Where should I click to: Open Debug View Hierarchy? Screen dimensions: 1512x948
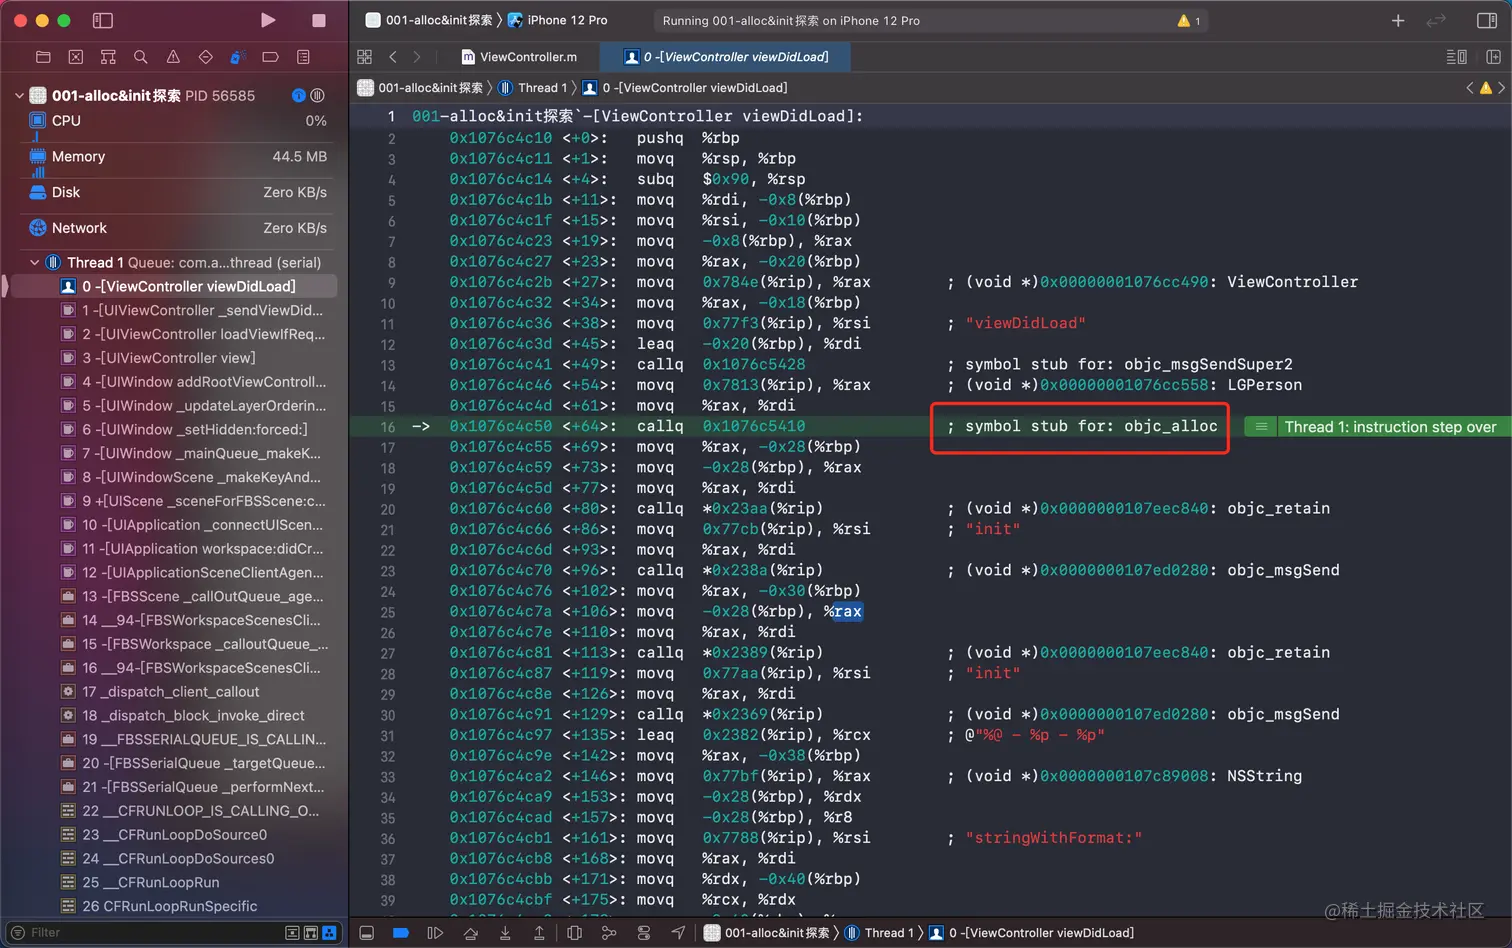(574, 933)
